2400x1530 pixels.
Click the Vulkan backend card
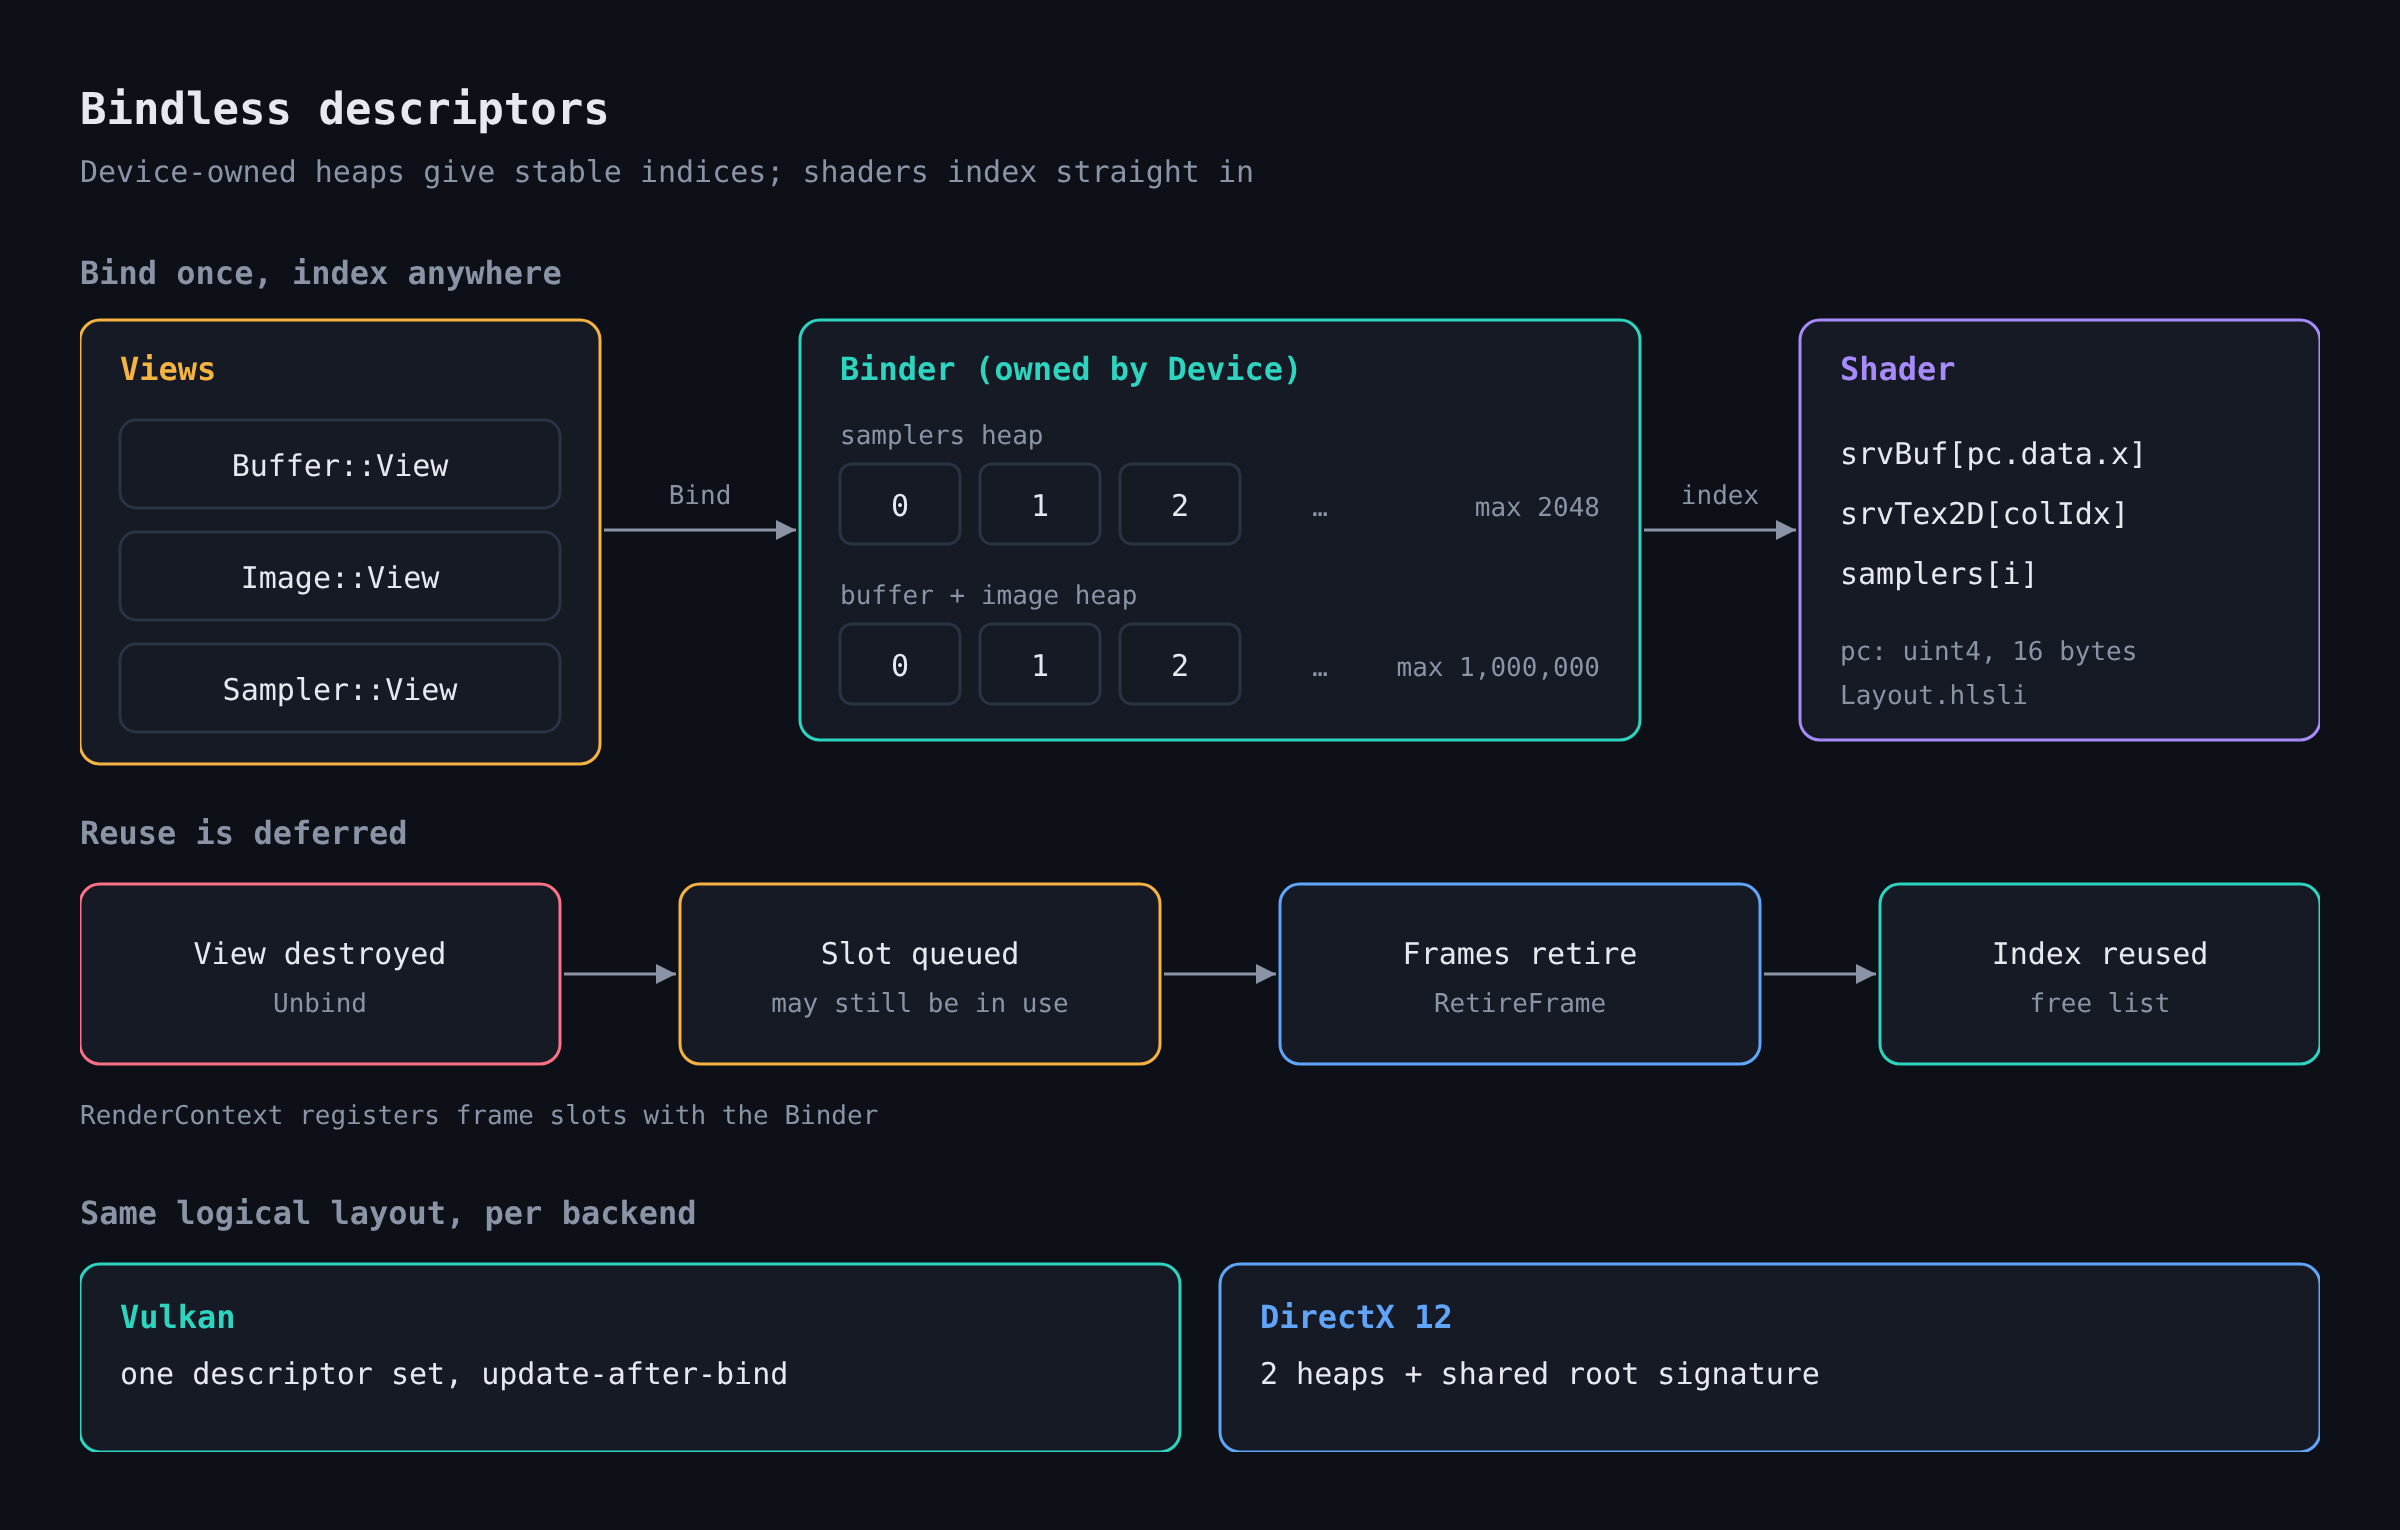tap(630, 1358)
